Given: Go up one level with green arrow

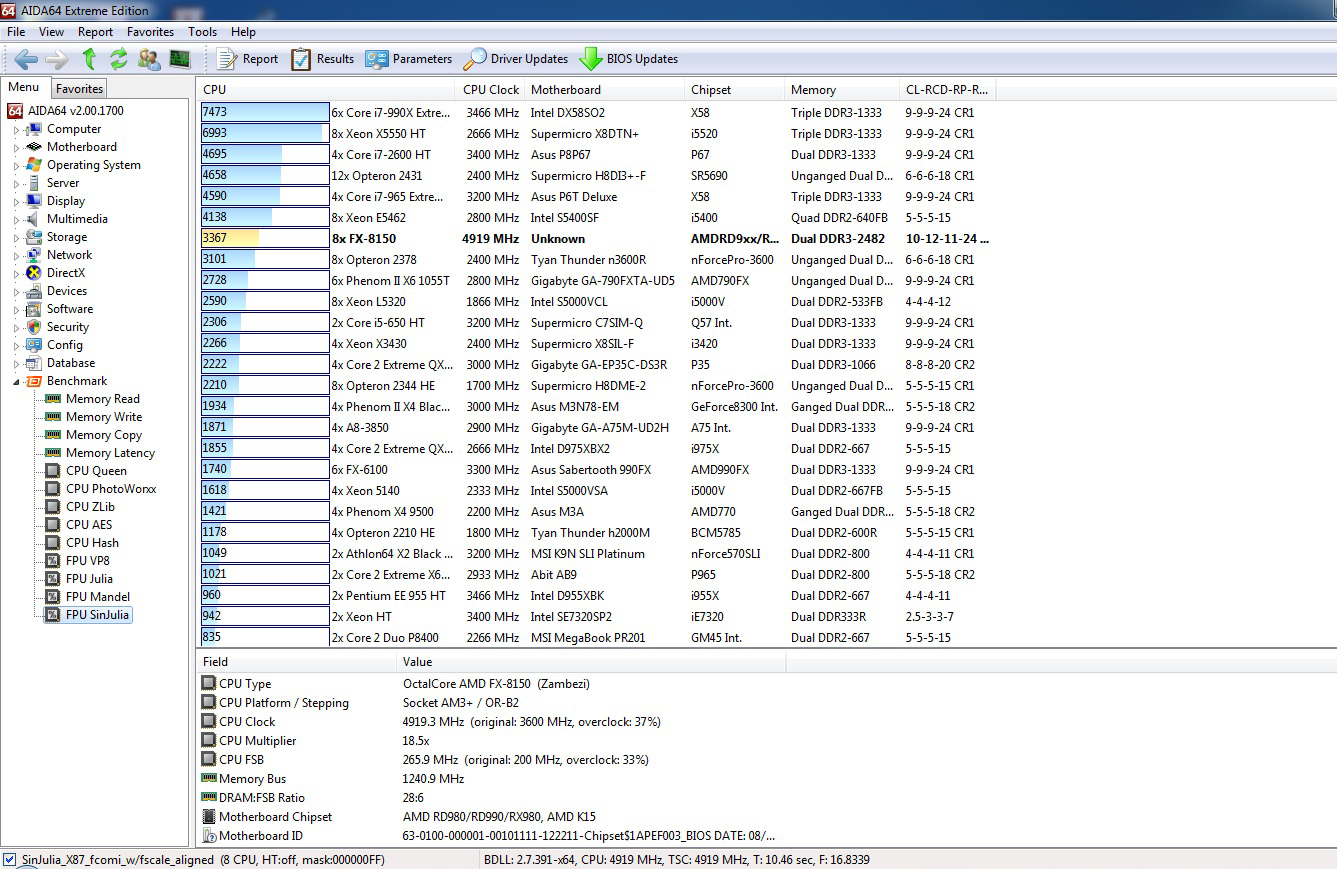Looking at the screenshot, I should pos(89,59).
